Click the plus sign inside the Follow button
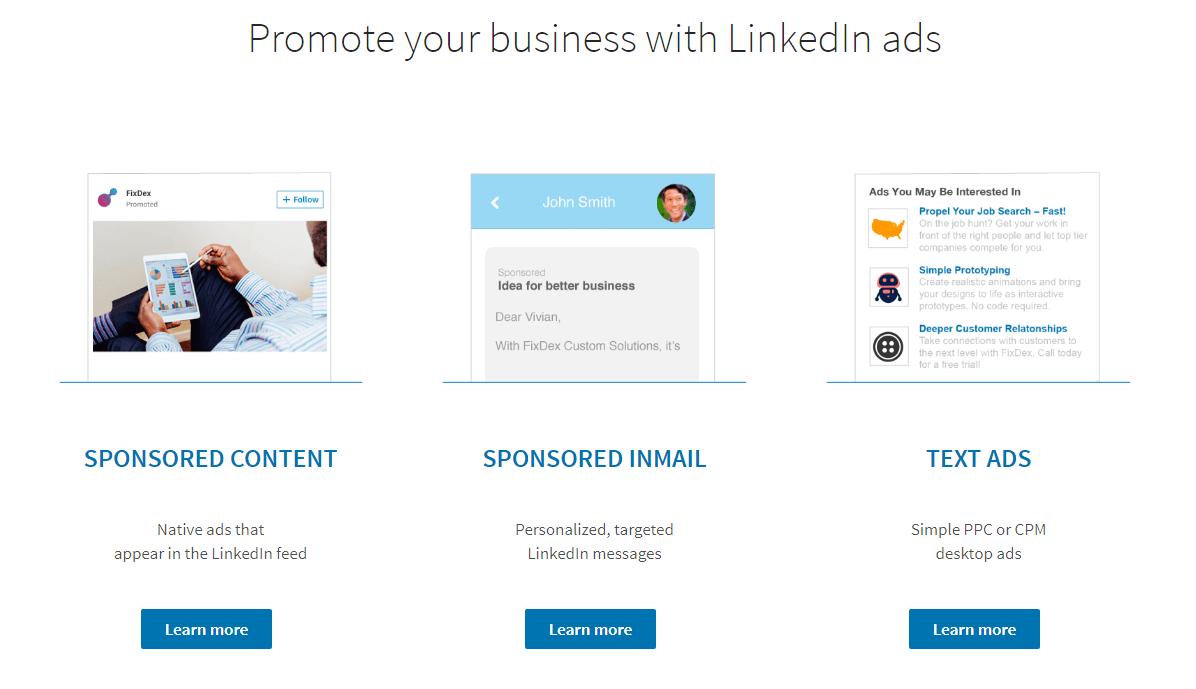Viewport: 1196px width, 689px height. [285, 199]
